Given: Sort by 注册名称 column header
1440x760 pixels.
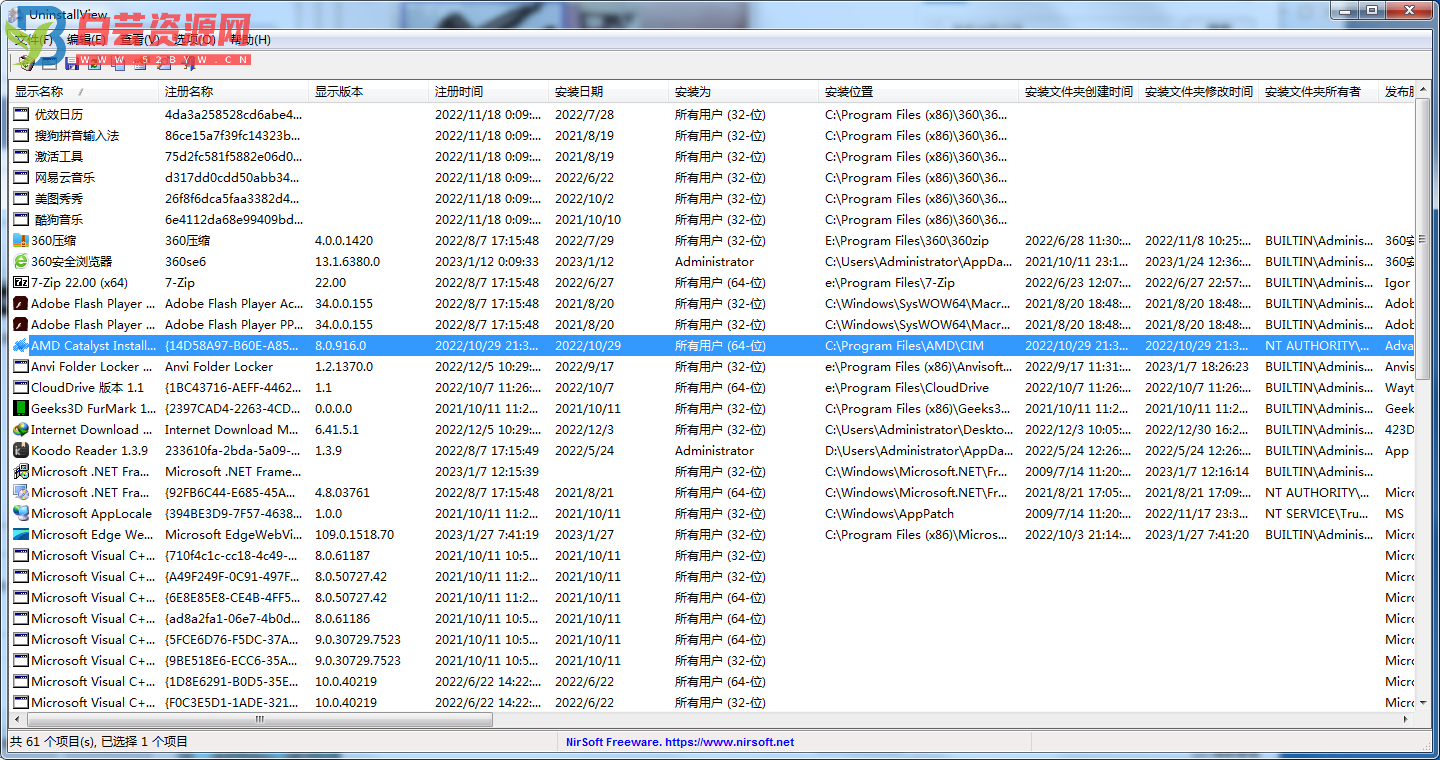Looking at the screenshot, I should (x=234, y=91).
